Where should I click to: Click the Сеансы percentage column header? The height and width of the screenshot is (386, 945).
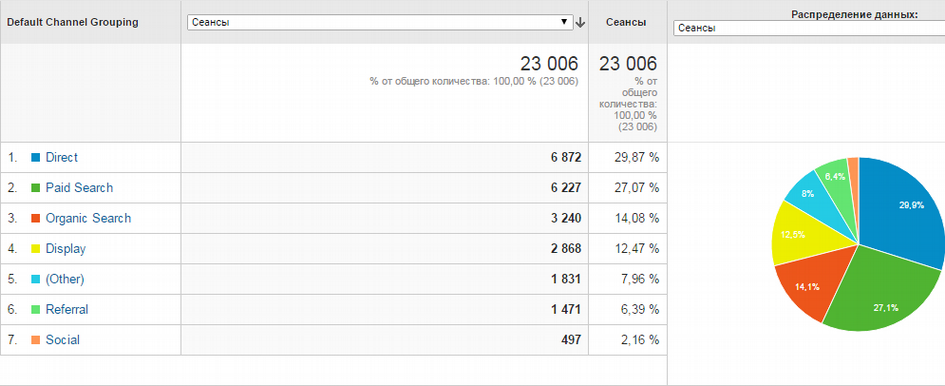(626, 22)
